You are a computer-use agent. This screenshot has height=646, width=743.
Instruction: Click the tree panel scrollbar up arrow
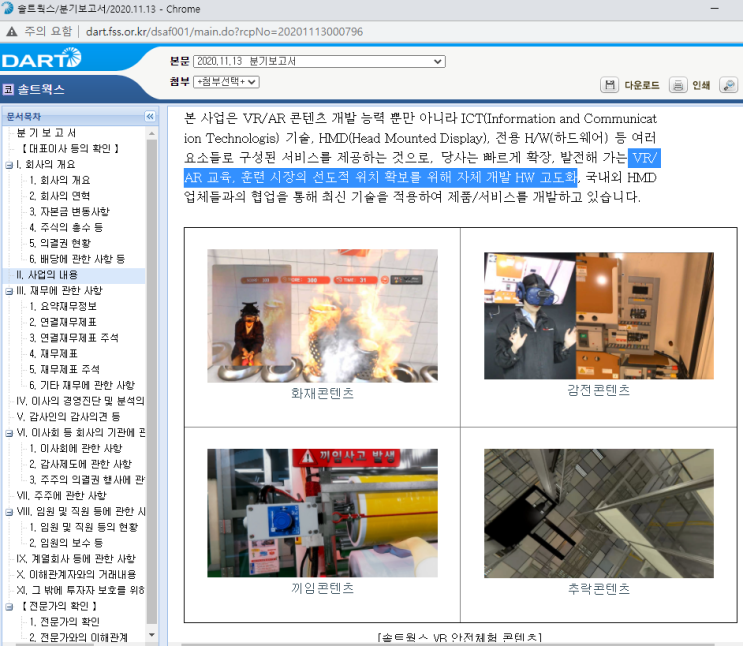coord(152,134)
